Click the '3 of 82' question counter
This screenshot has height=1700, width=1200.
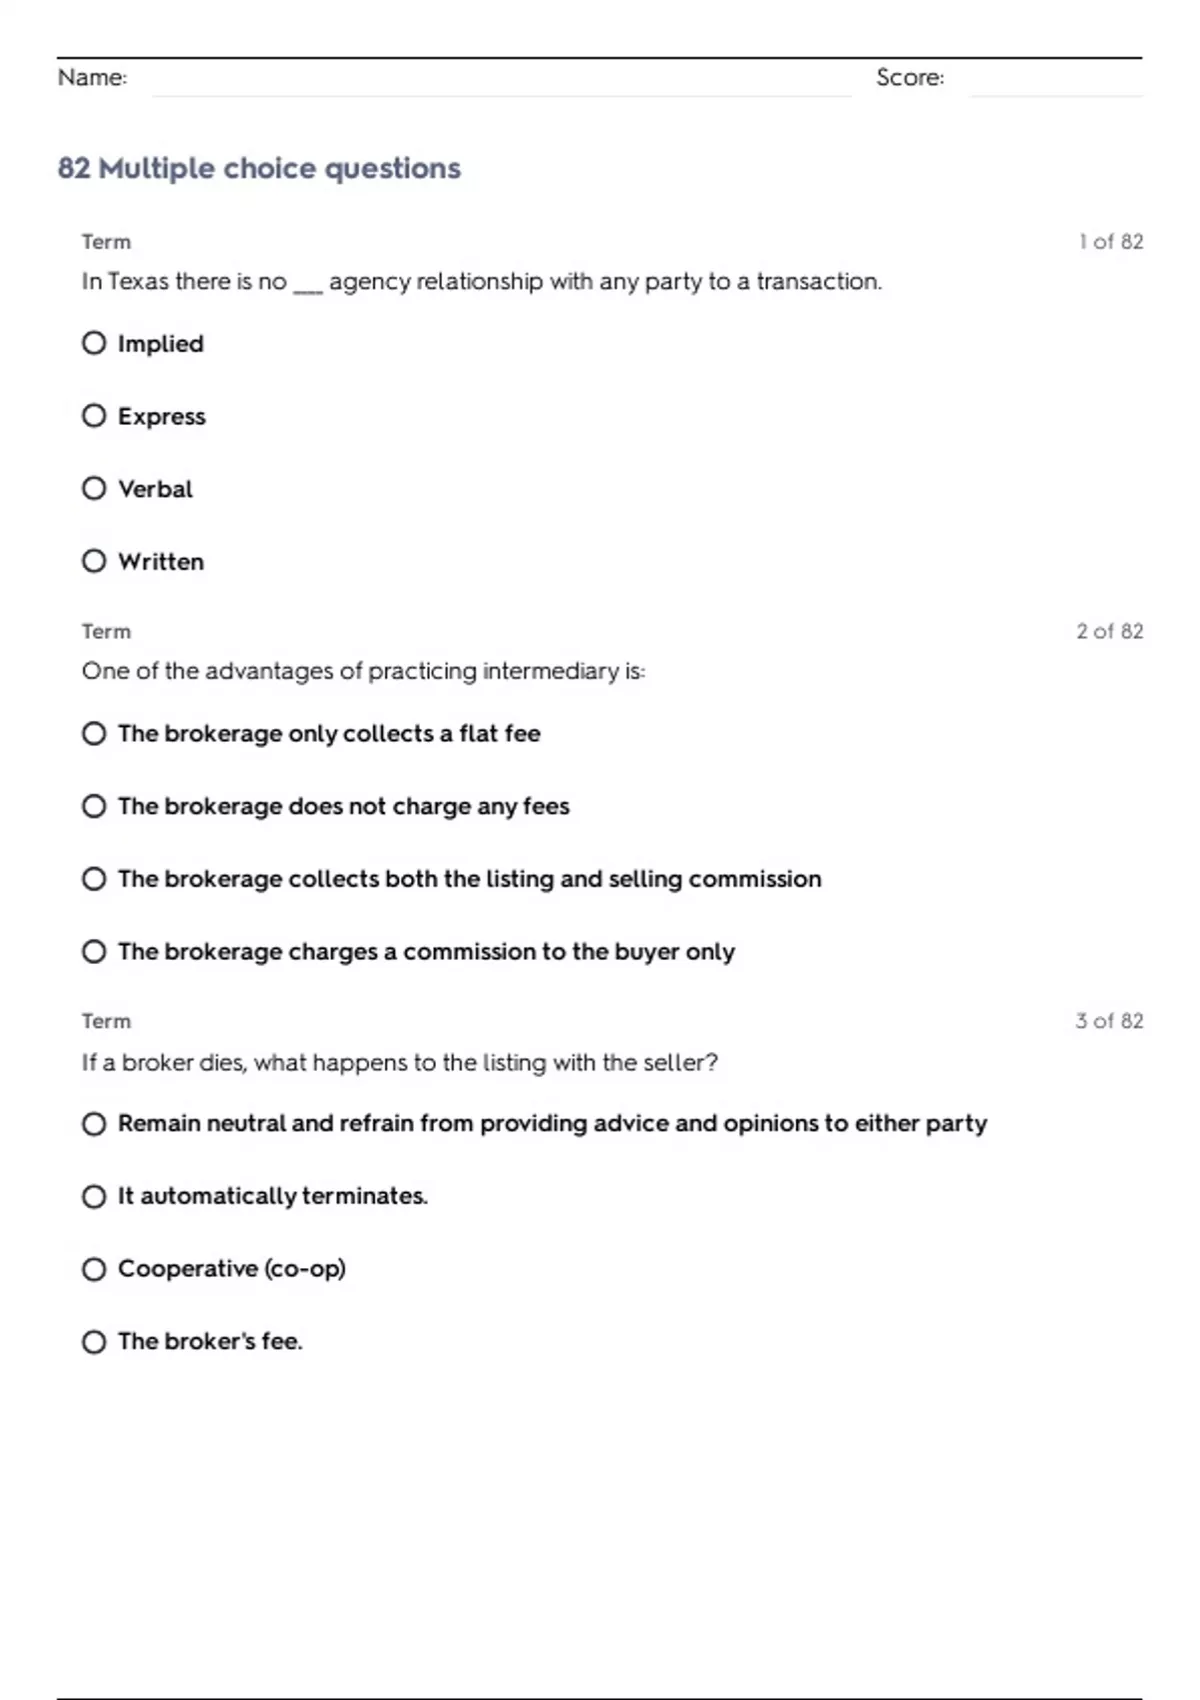(1109, 1021)
